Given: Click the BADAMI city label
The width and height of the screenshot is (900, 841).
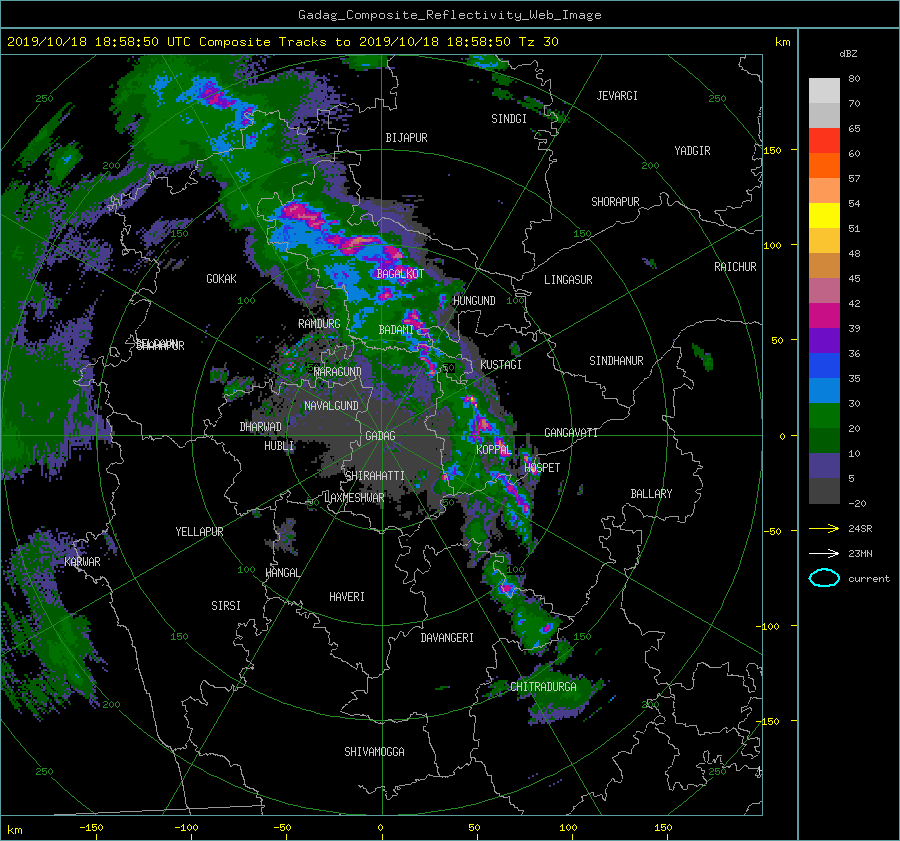Looking at the screenshot, I should click(396, 330).
